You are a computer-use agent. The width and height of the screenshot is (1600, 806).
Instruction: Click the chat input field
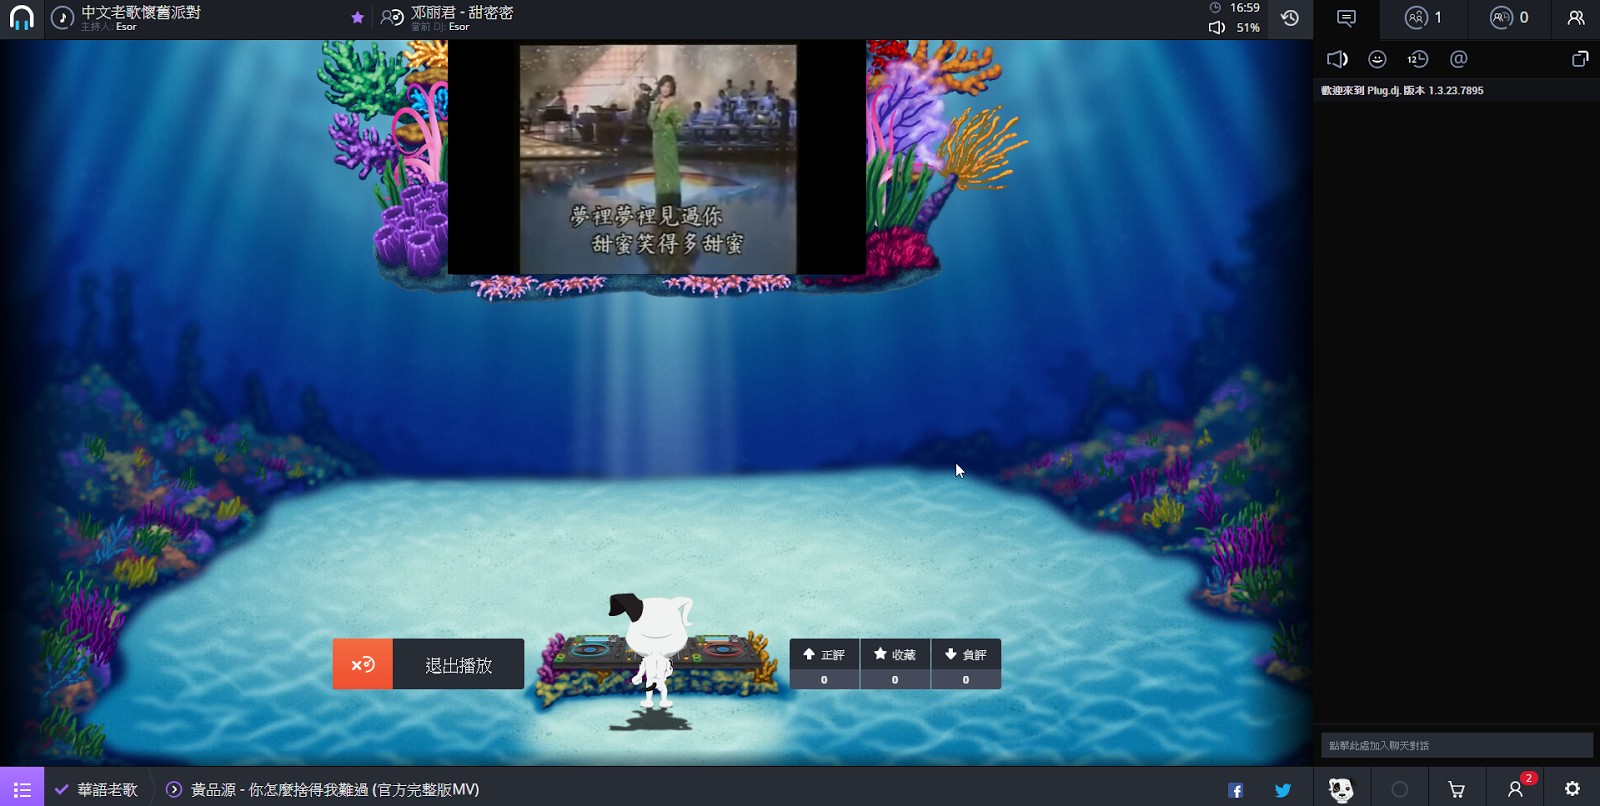pyautogui.click(x=1457, y=745)
